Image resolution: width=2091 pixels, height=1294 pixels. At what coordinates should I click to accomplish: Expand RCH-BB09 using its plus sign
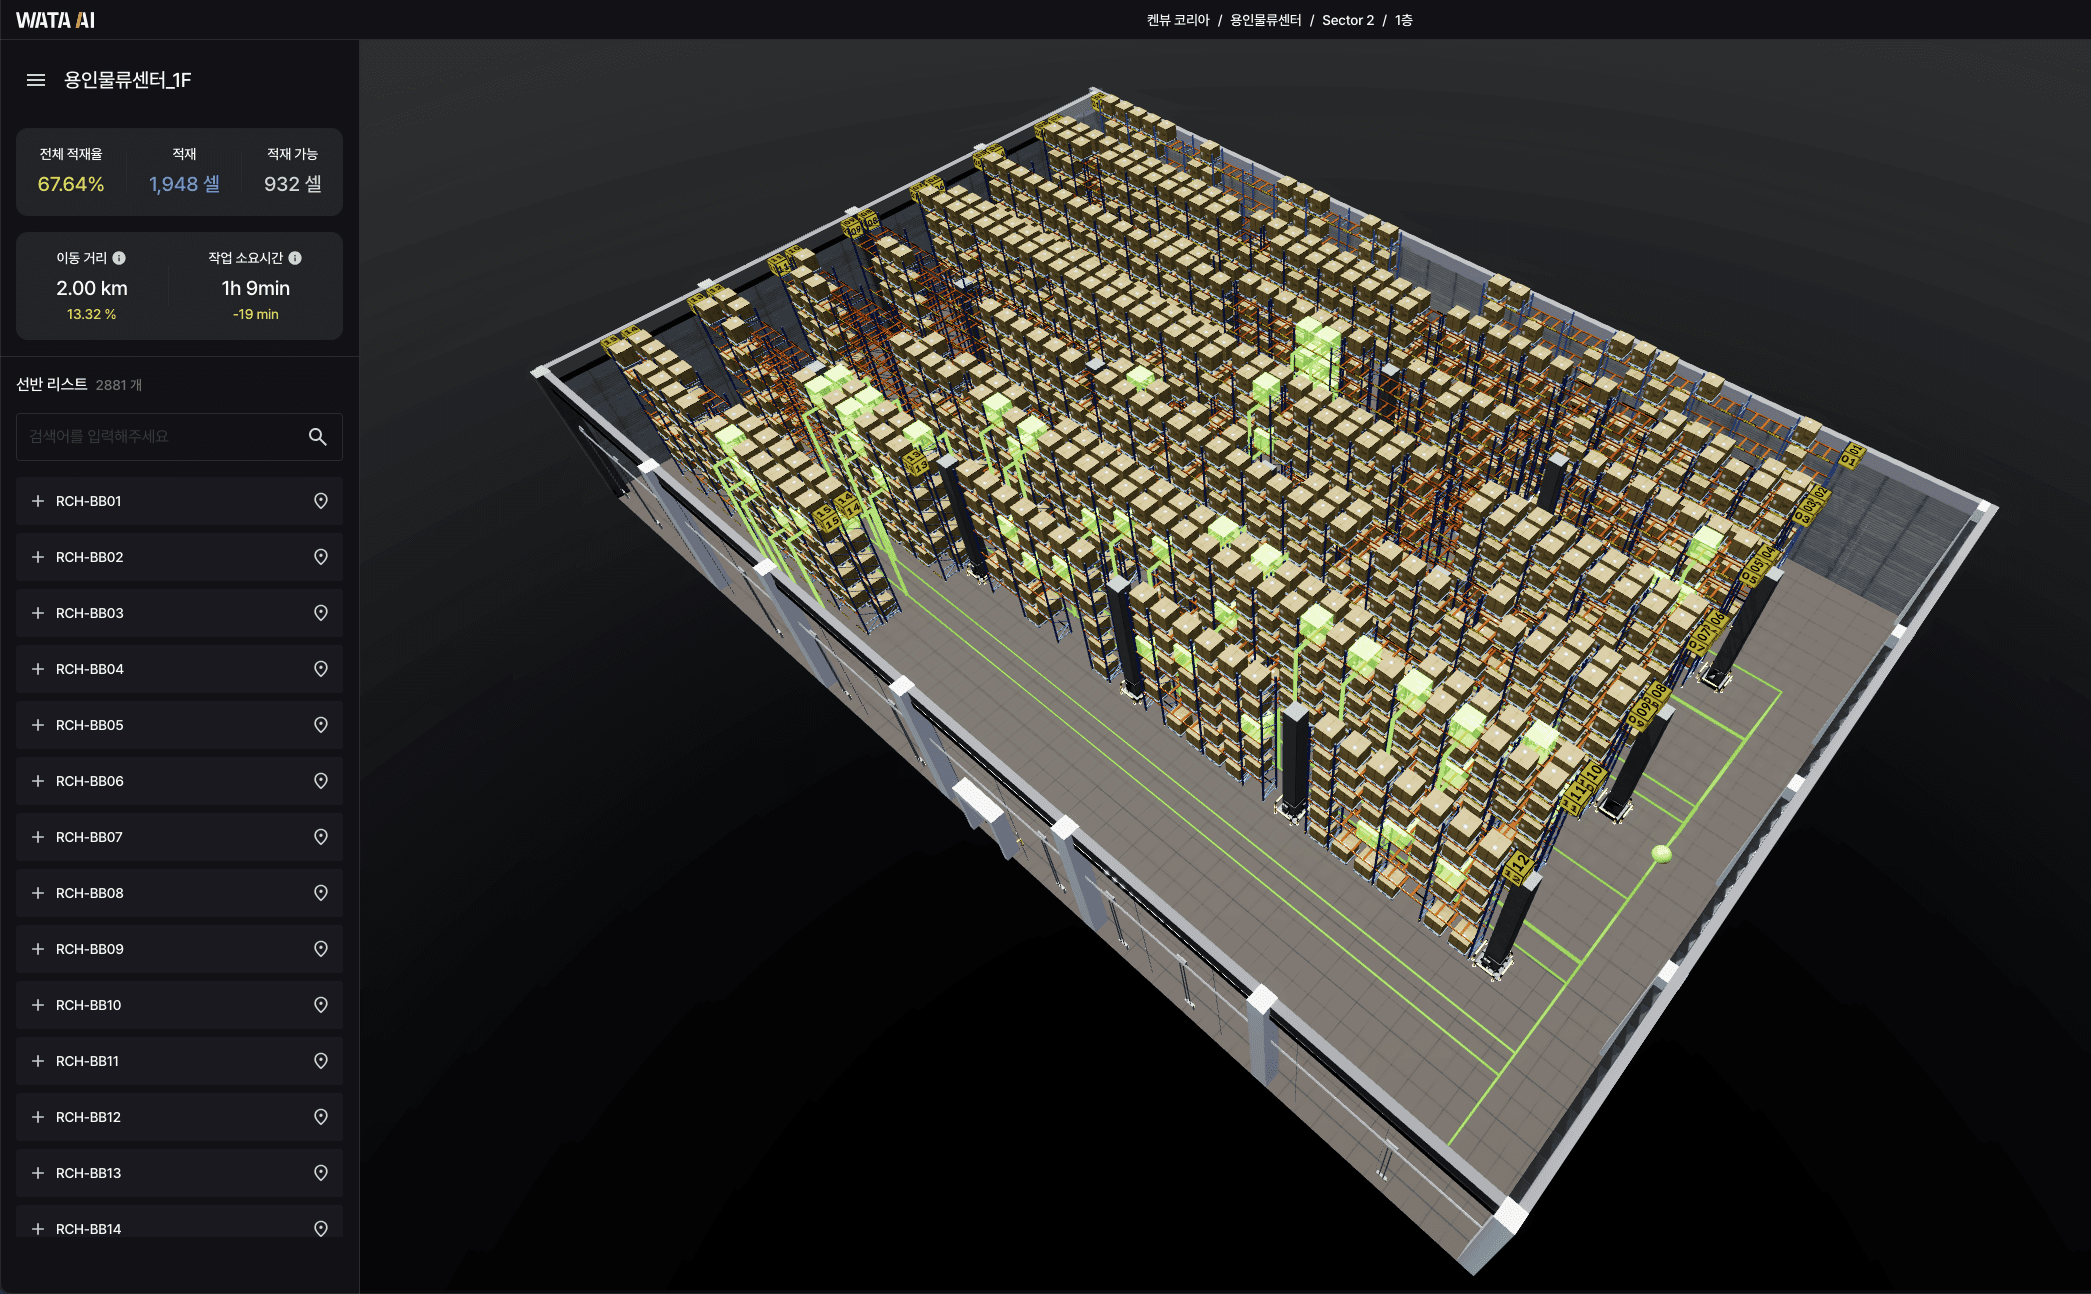click(38, 949)
